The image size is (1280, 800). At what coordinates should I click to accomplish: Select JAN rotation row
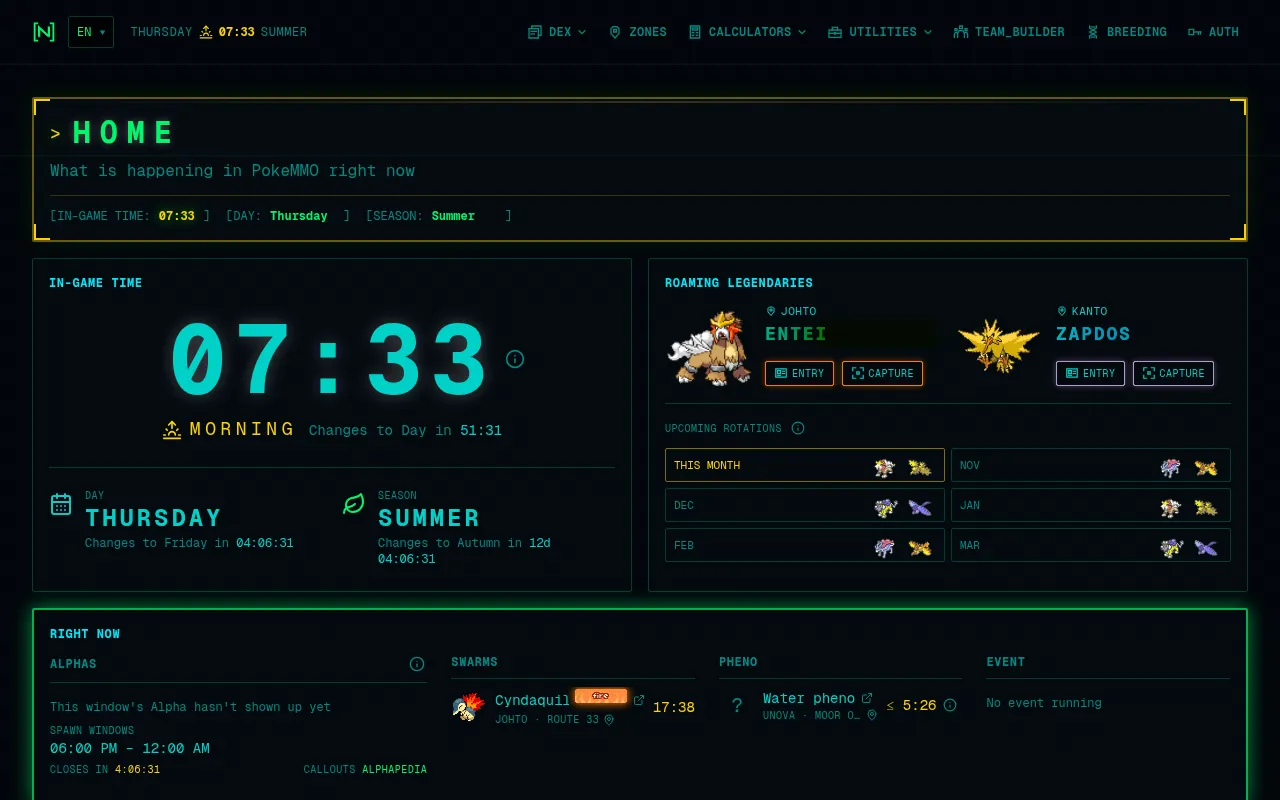pos(1091,505)
